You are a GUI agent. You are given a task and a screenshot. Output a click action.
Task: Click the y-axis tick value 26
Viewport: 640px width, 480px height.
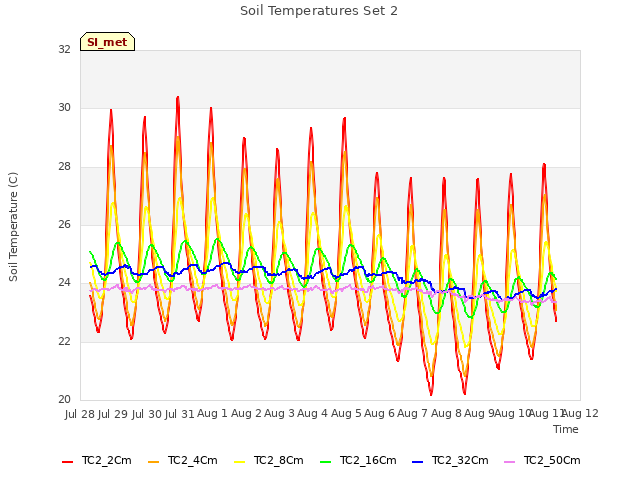pyautogui.click(x=64, y=224)
